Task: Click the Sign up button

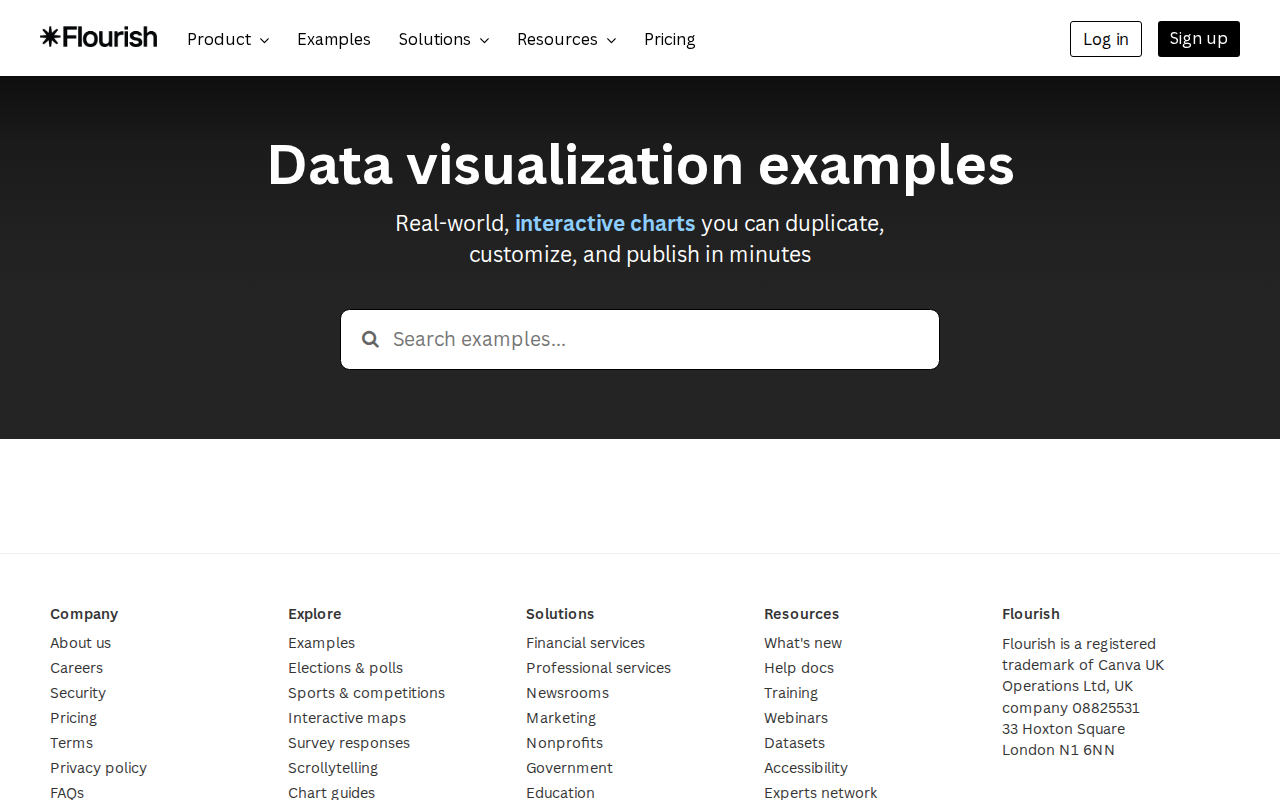Action: pyautogui.click(x=1199, y=39)
